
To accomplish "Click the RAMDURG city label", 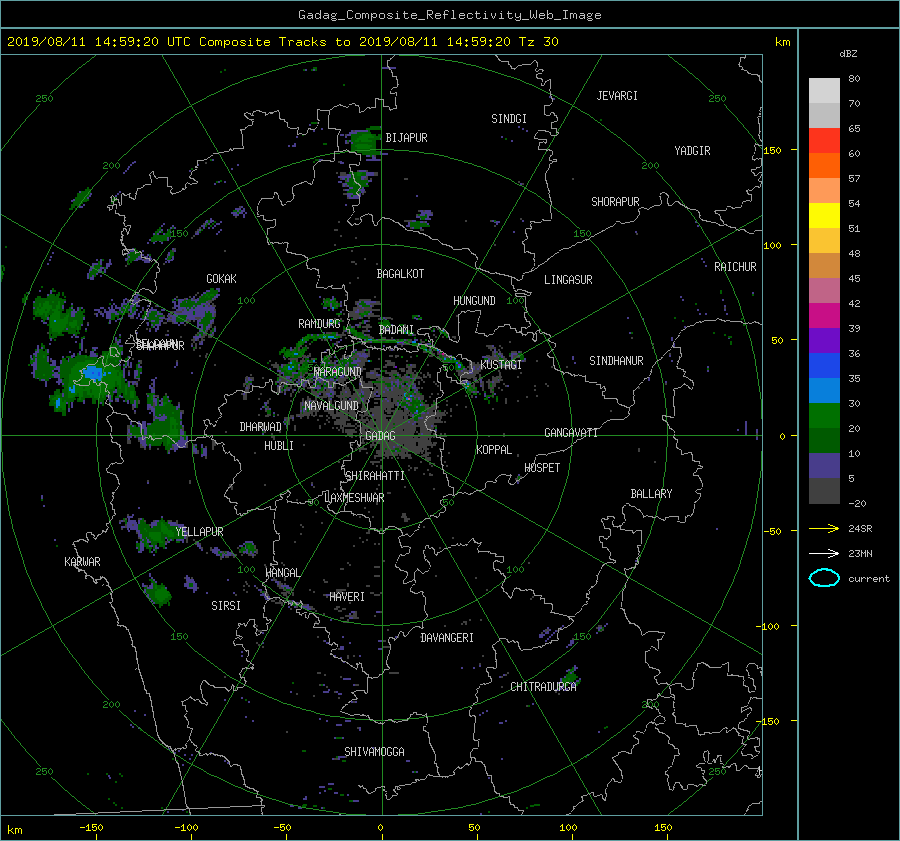I will pyautogui.click(x=319, y=324).
